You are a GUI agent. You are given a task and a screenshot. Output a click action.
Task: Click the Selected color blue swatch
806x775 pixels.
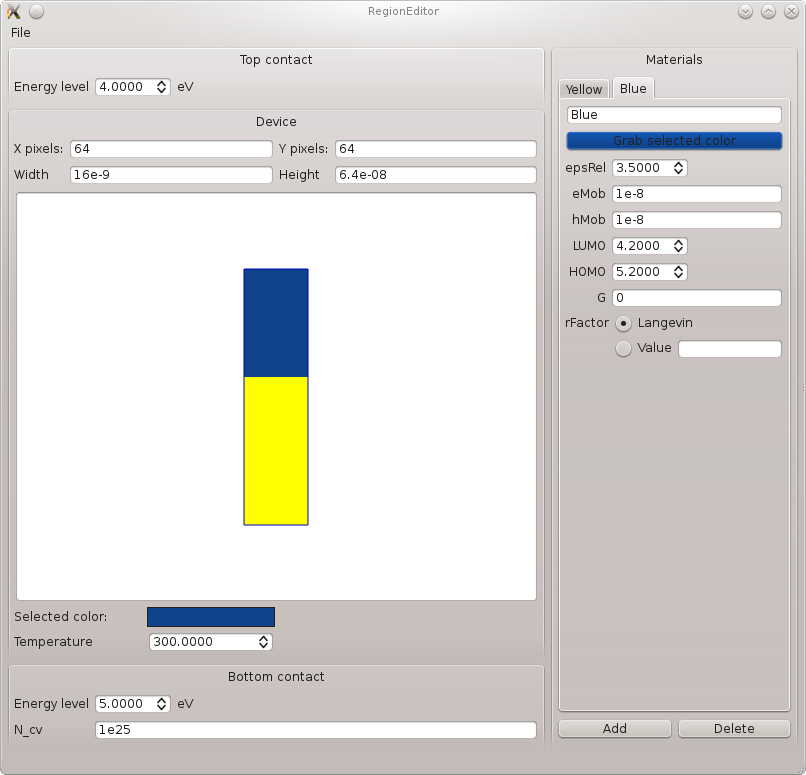pyautogui.click(x=210, y=617)
